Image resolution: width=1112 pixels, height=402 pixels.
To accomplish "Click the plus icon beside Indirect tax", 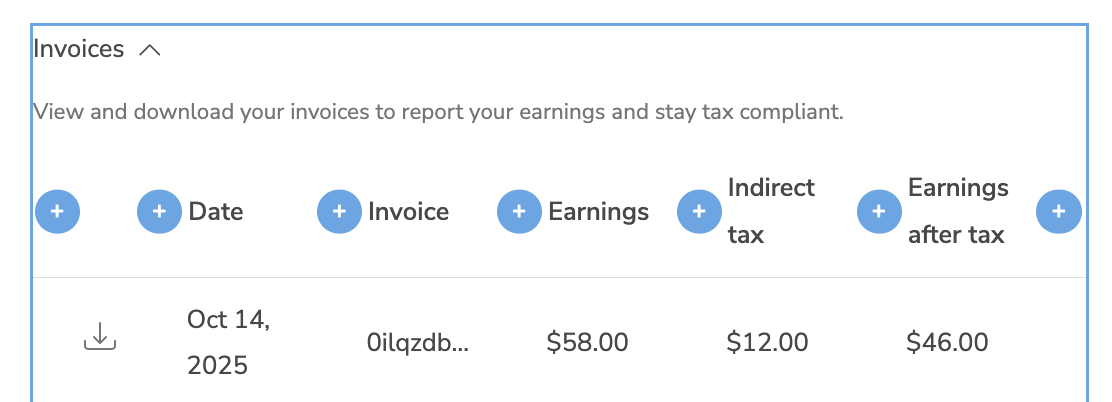I will click(x=699, y=212).
